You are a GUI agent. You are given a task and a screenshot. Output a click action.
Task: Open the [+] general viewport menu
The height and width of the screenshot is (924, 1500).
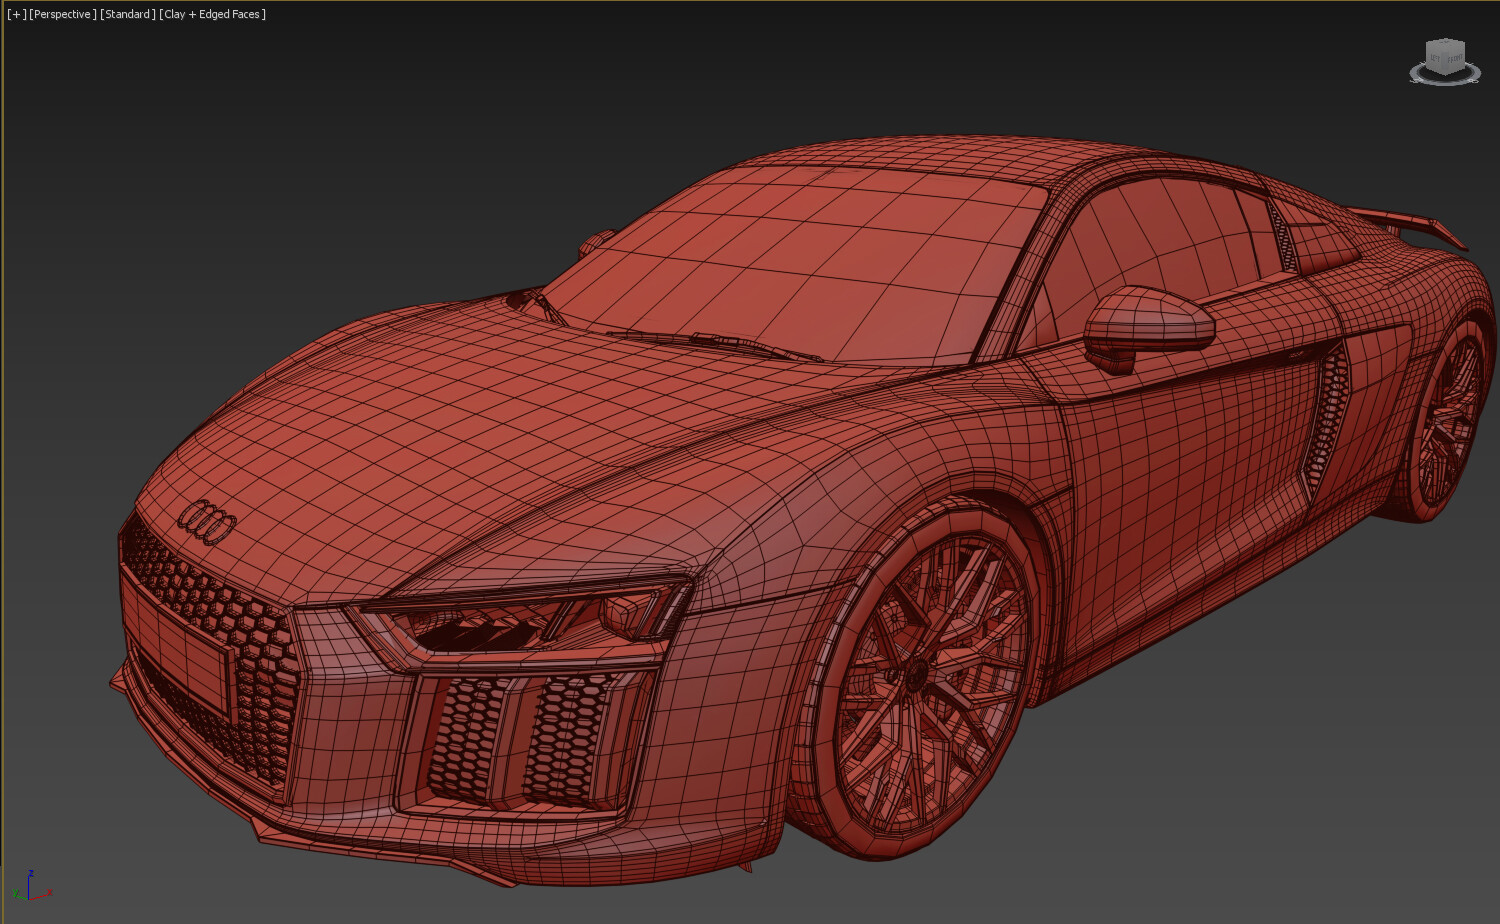click(x=17, y=13)
